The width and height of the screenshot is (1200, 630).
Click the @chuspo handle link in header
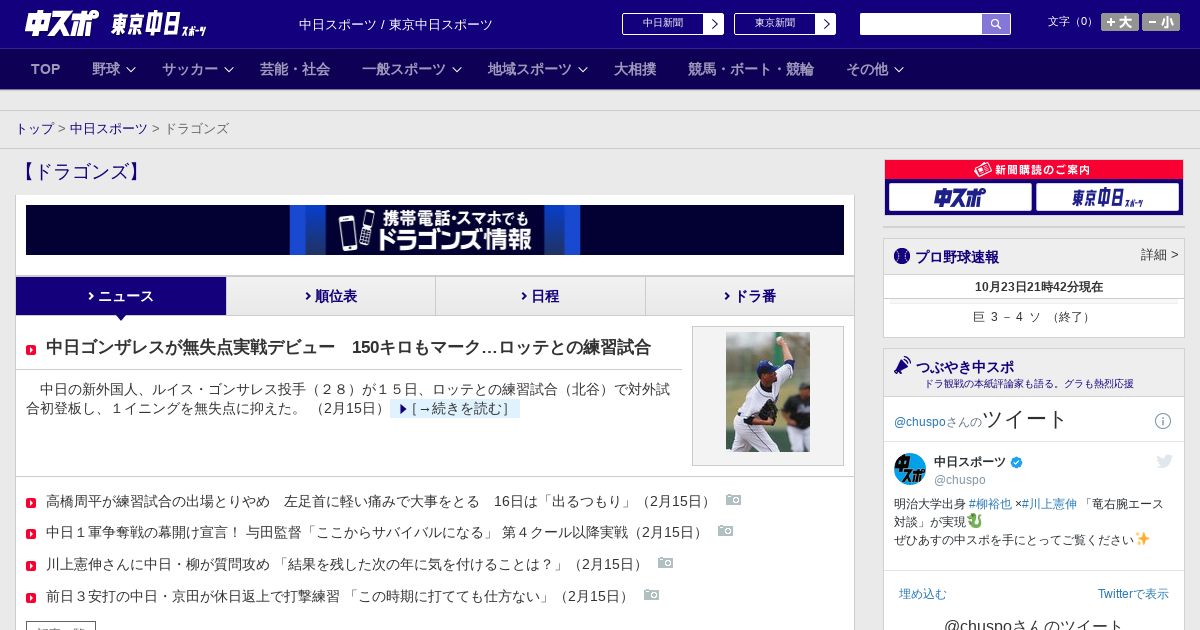coord(922,422)
